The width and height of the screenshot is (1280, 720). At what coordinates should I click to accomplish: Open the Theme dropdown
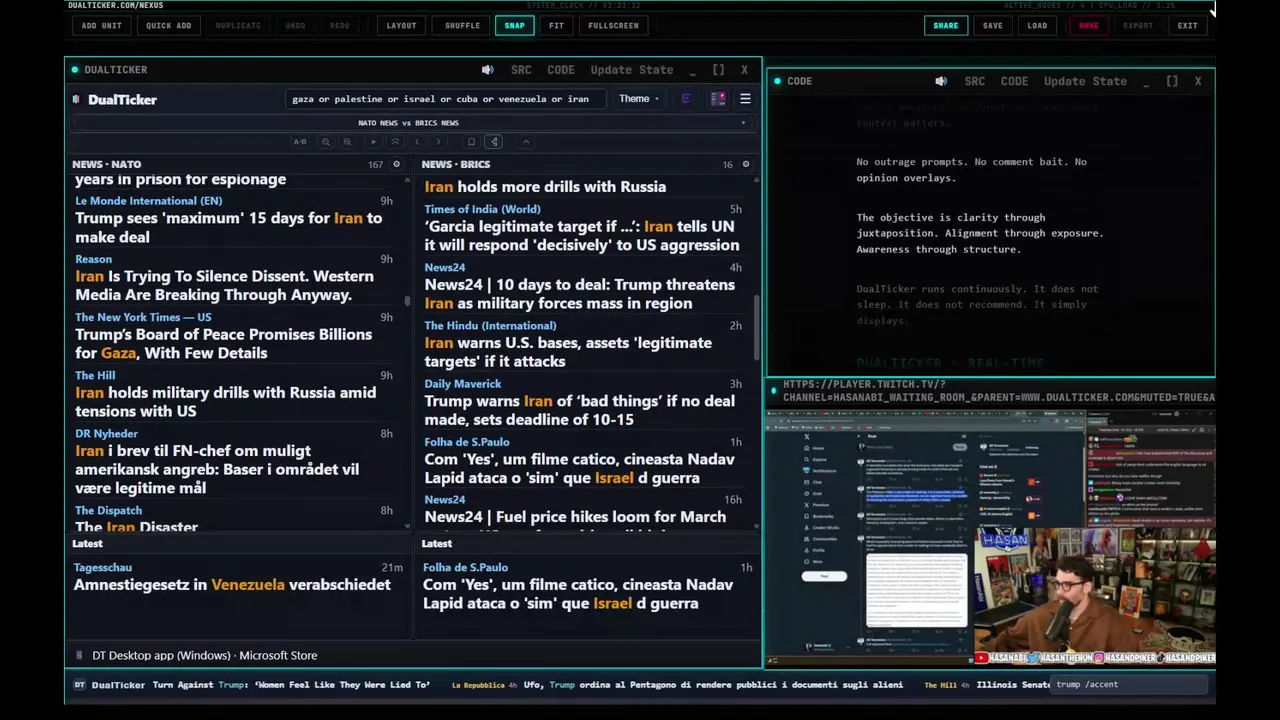pyautogui.click(x=638, y=99)
